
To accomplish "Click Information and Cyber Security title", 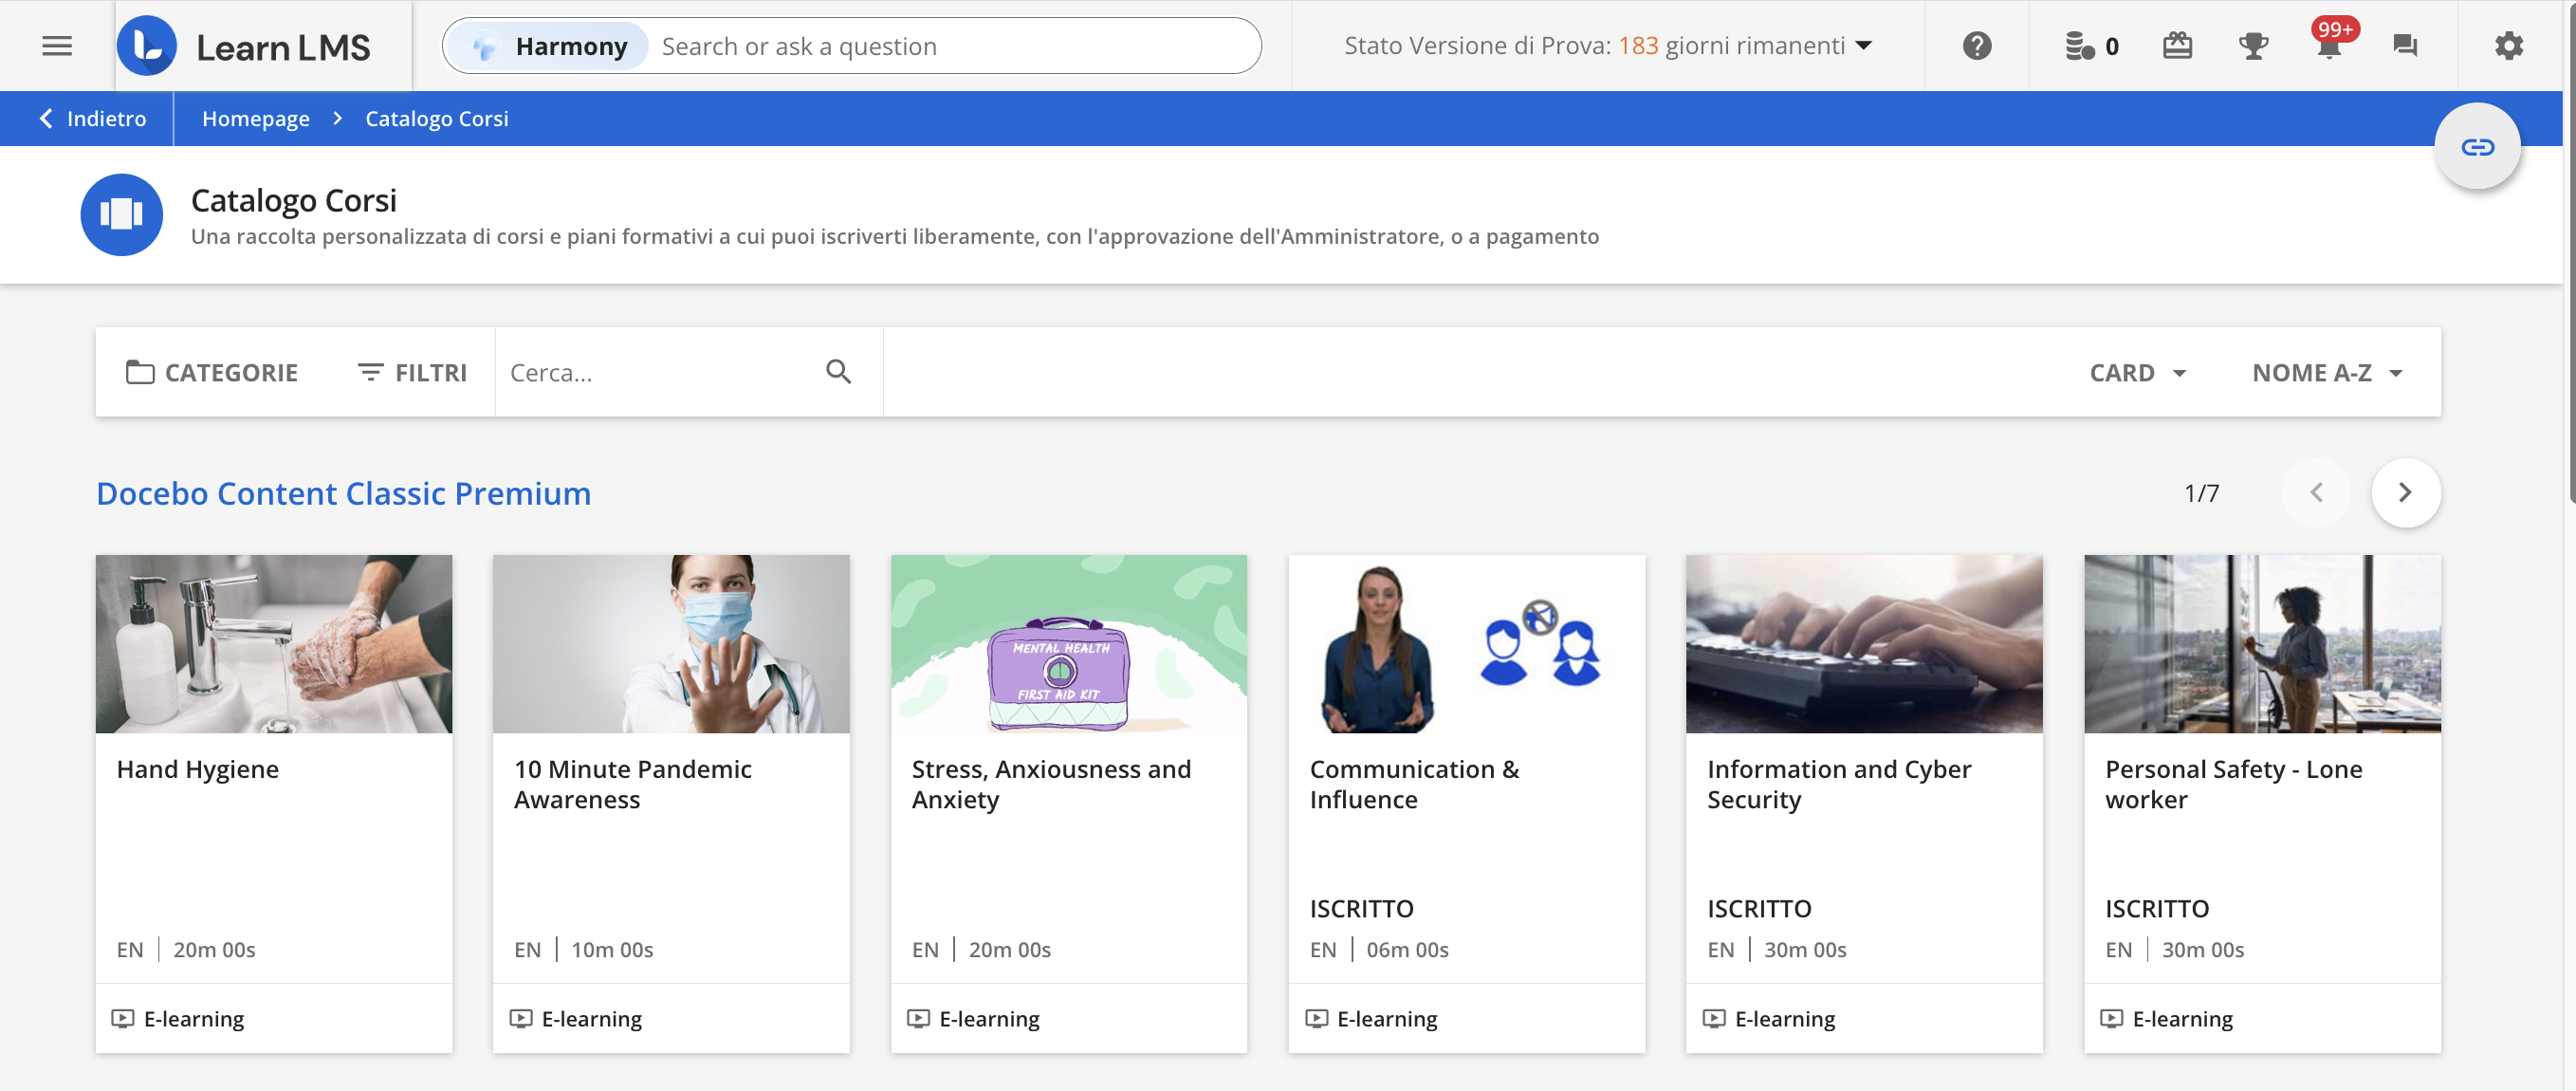I will tap(1838, 784).
